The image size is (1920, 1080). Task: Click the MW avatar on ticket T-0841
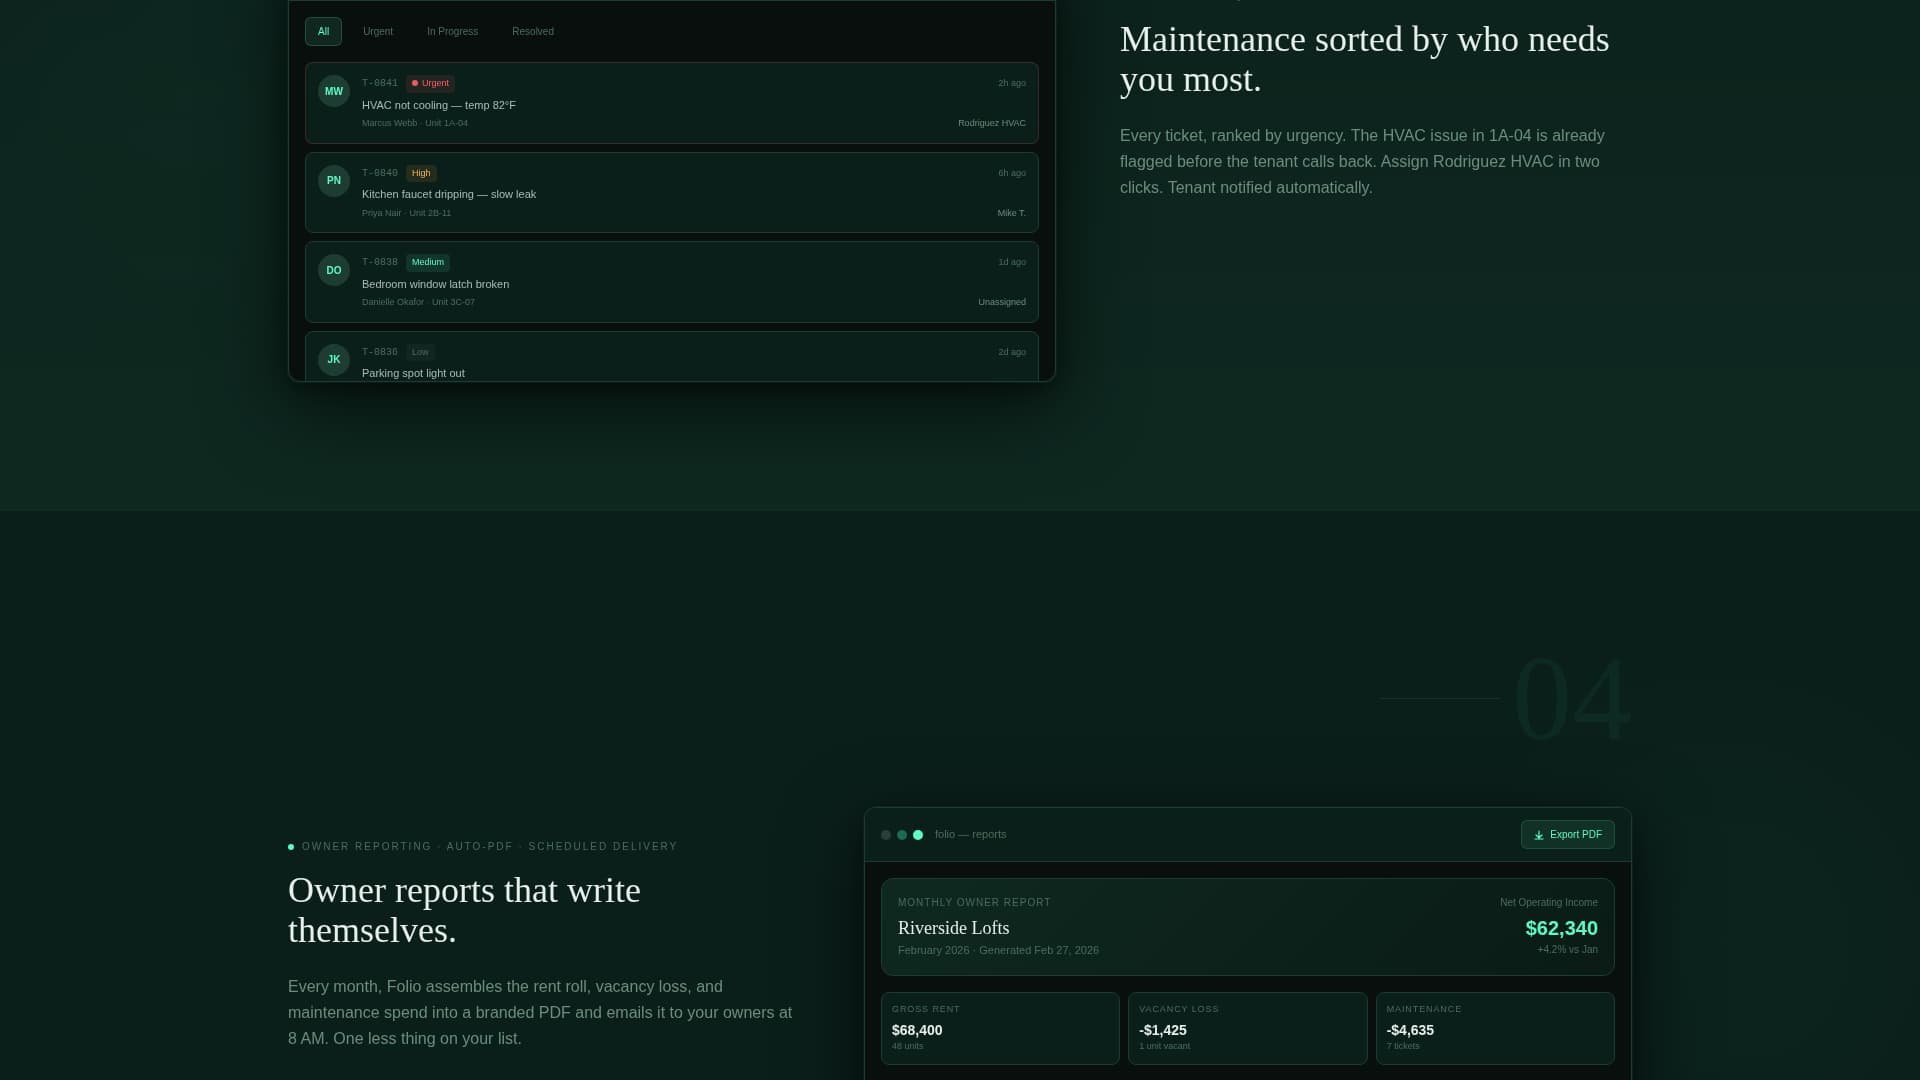pyautogui.click(x=334, y=91)
